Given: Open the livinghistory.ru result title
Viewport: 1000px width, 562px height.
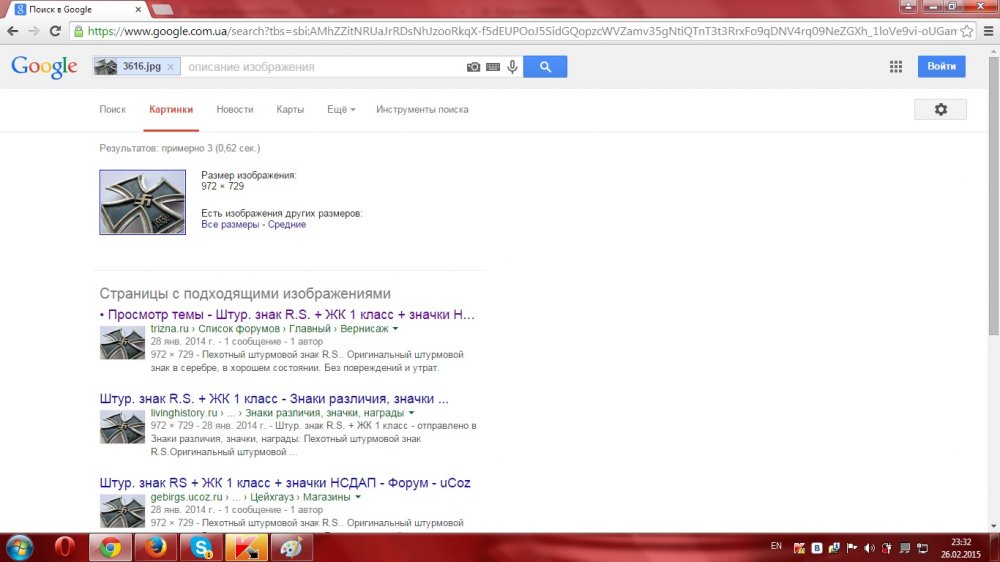Looking at the screenshot, I should pos(274,399).
